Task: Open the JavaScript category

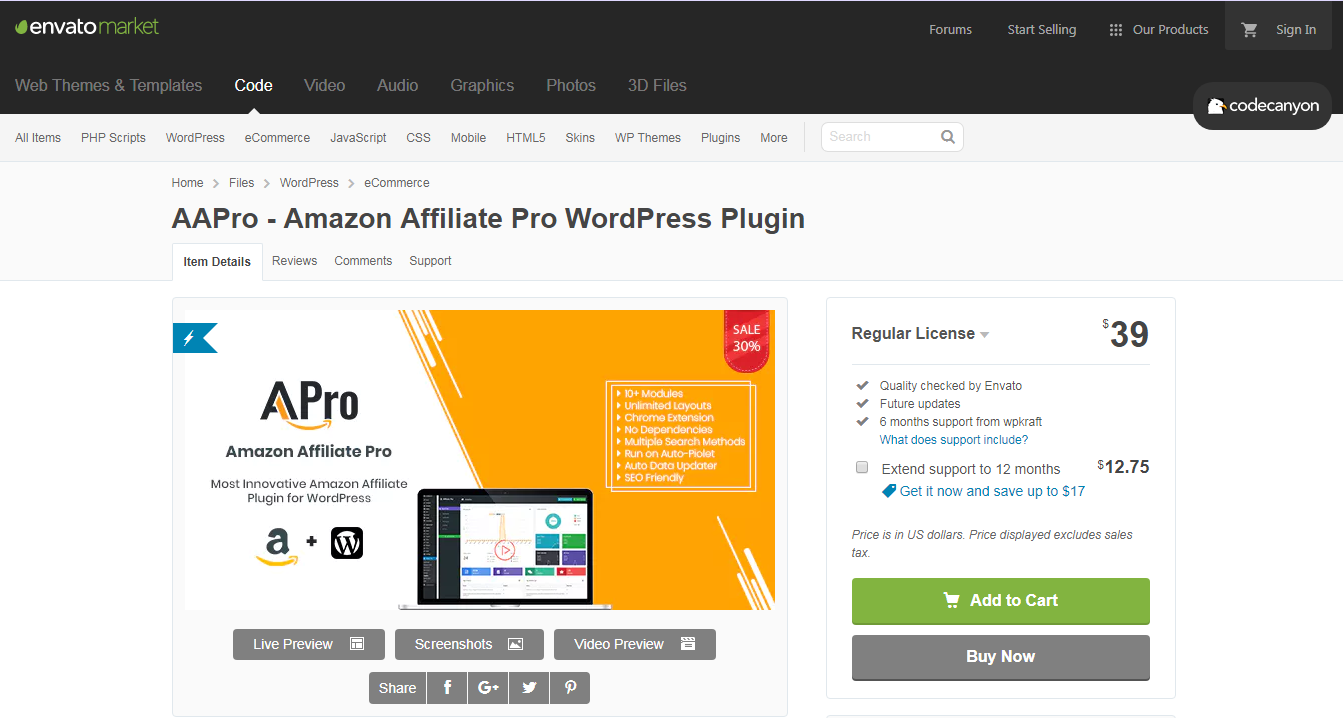Action: click(358, 138)
